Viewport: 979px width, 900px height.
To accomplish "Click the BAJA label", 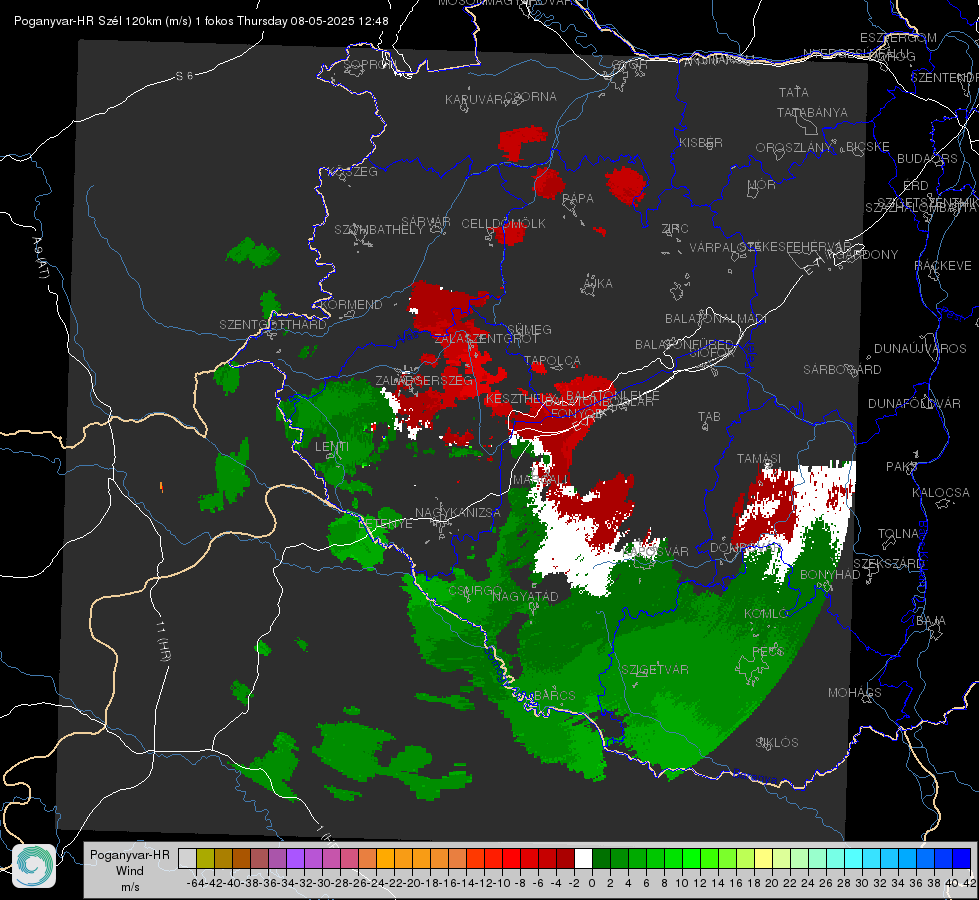I will pos(931,621).
